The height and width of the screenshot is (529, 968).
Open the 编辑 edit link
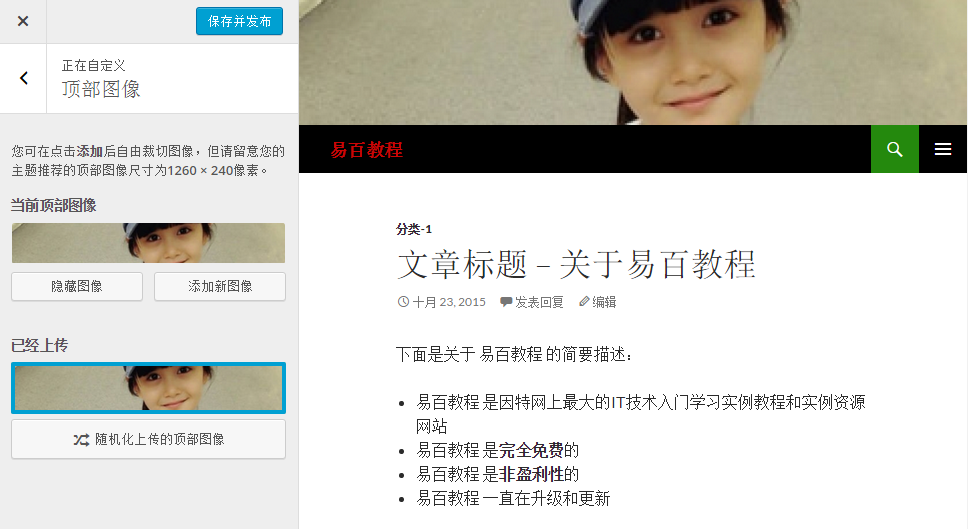coord(604,302)
